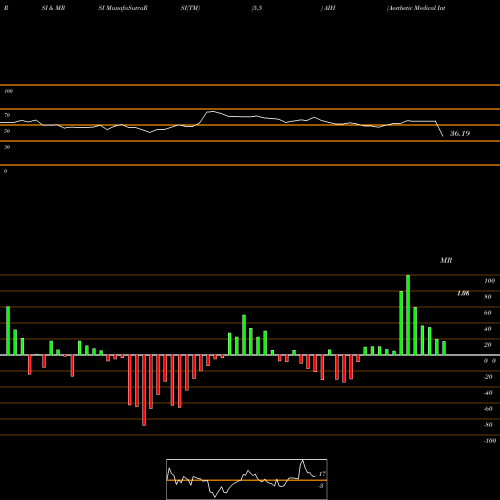Screen dimensions: 500x500
Task: Click the 30 level label on the RSI axis
Action: point(7,147)
